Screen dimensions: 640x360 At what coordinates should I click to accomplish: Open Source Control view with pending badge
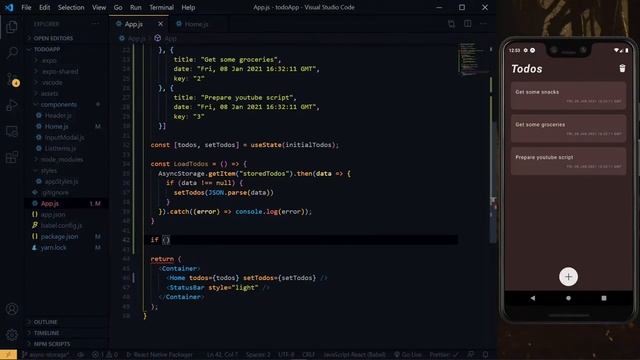(12, 79)
